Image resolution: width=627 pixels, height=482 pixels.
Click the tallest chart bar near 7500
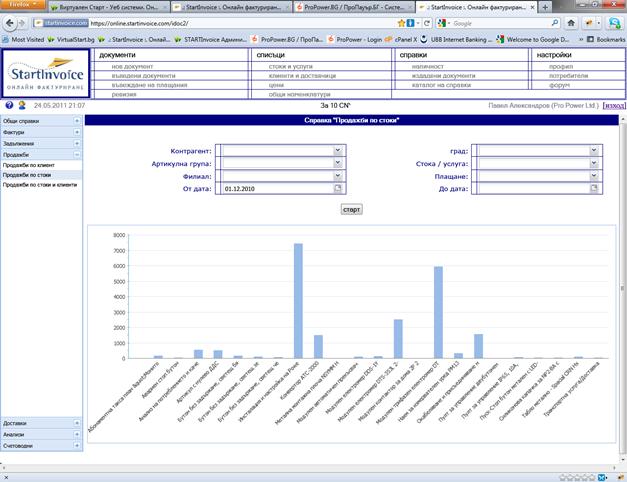(x=298, y=301)
